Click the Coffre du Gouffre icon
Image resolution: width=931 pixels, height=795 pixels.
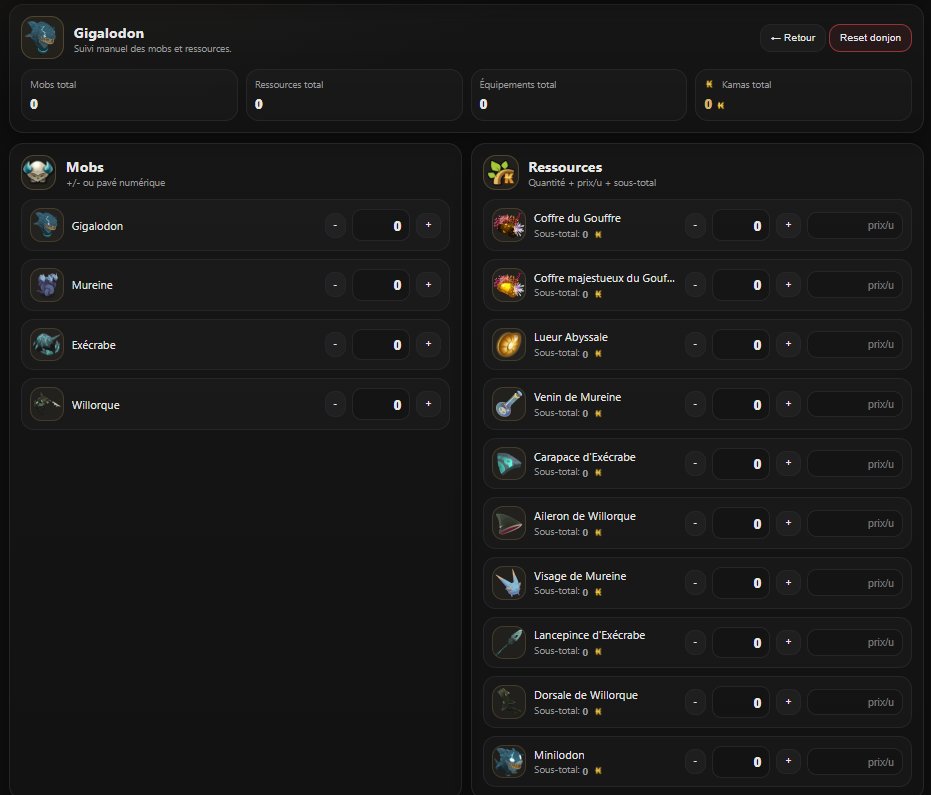[x=509, y=225]
